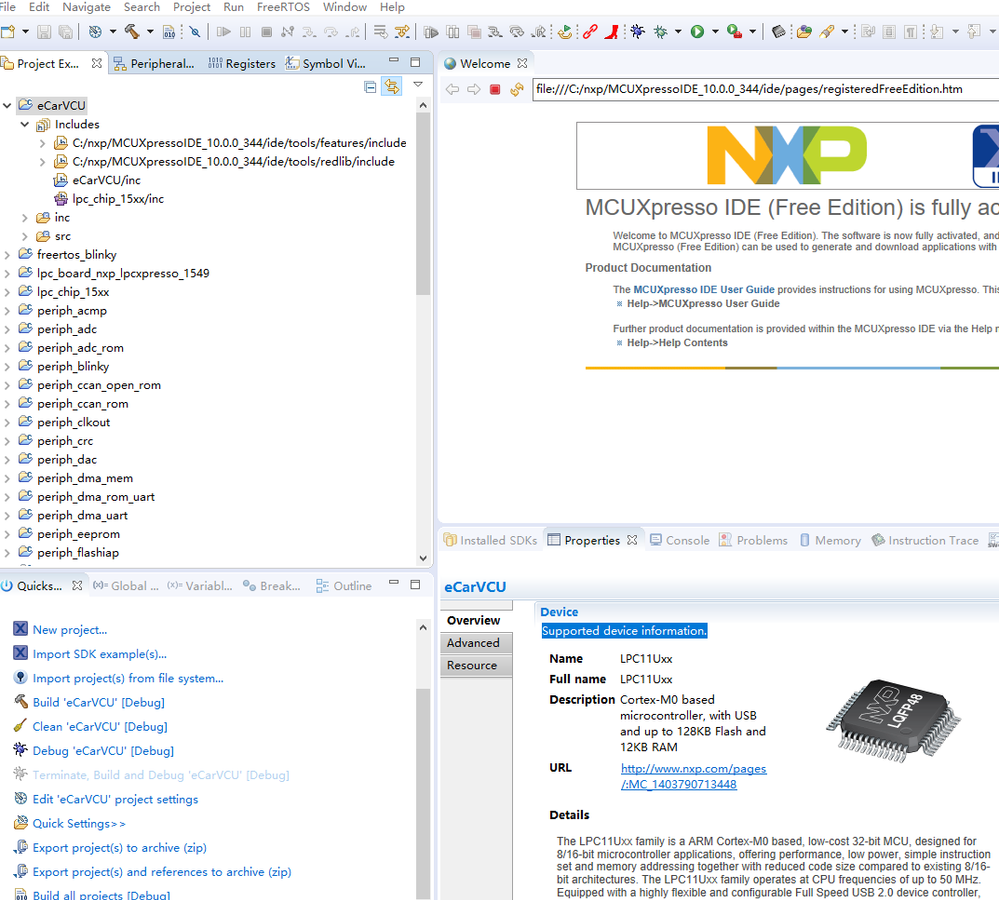This screenshot has width=999, height=900.
Task: Switch to the Registers tab
Action: (242, 64)
